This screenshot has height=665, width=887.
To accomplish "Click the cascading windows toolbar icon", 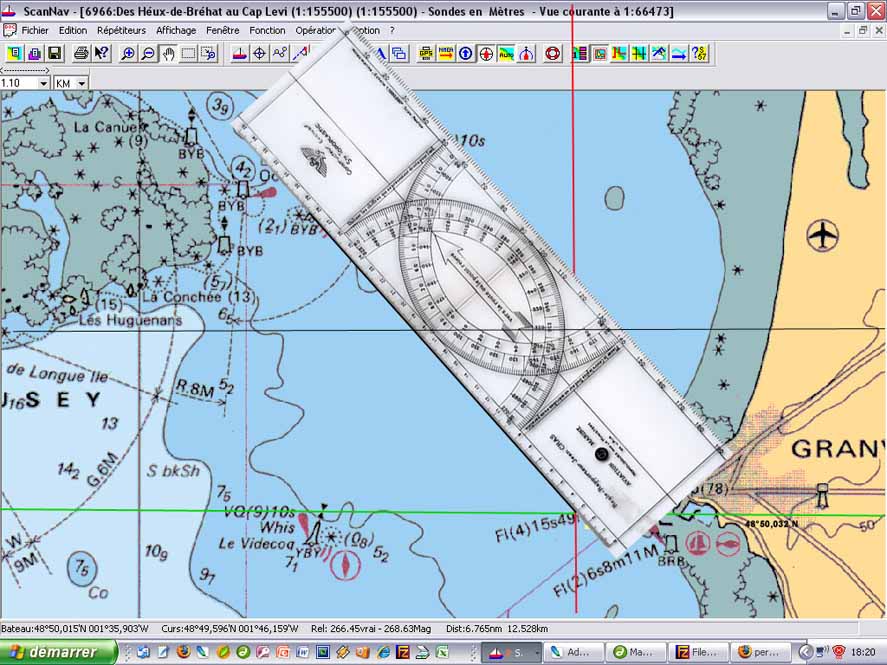I will 399,53.
